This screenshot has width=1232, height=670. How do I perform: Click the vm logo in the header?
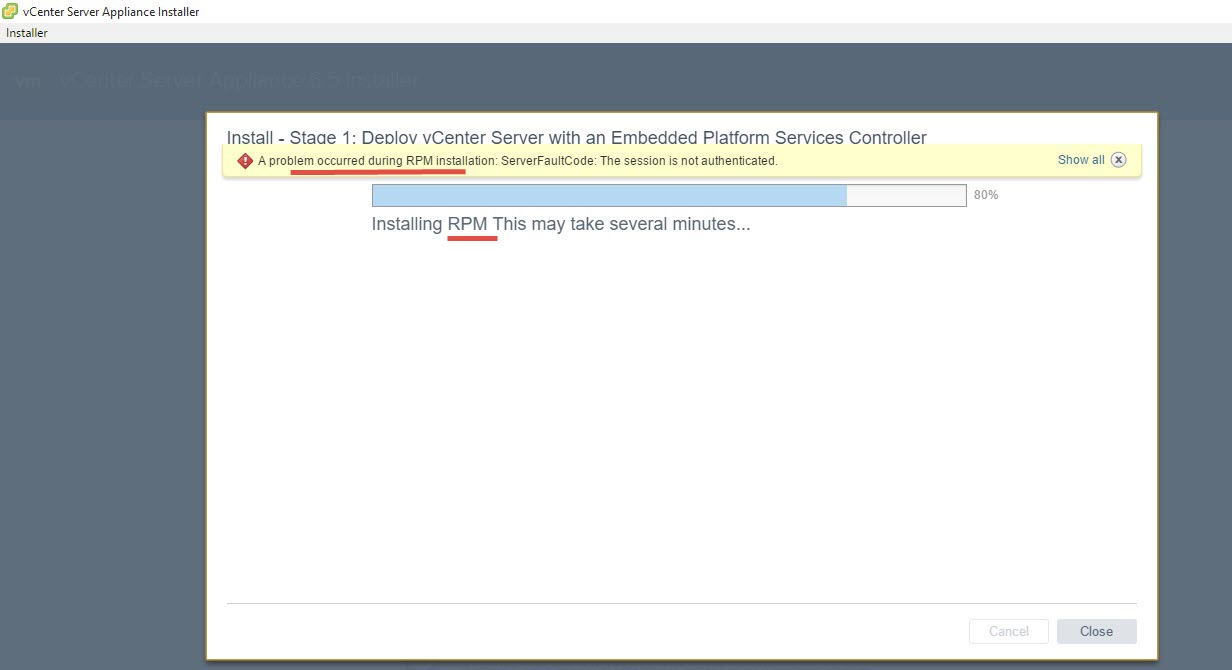29,79
